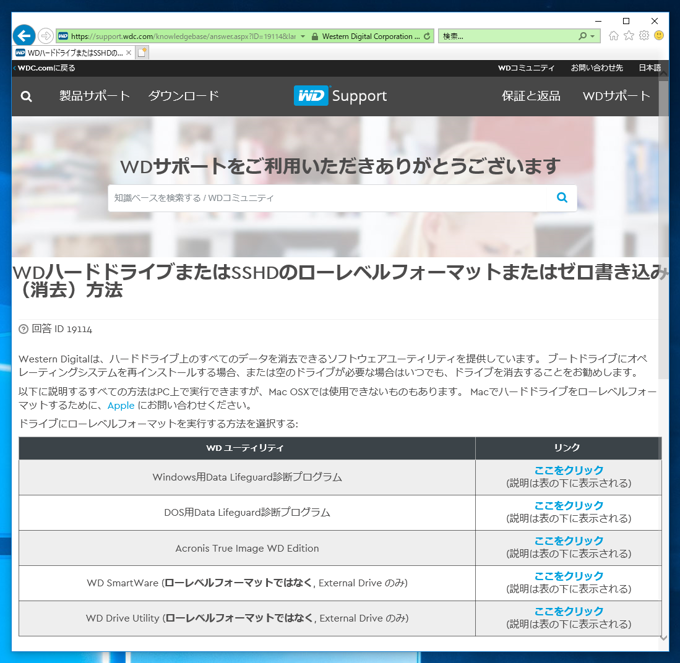Click the smiley feedback icon

[x=659, y=36]
